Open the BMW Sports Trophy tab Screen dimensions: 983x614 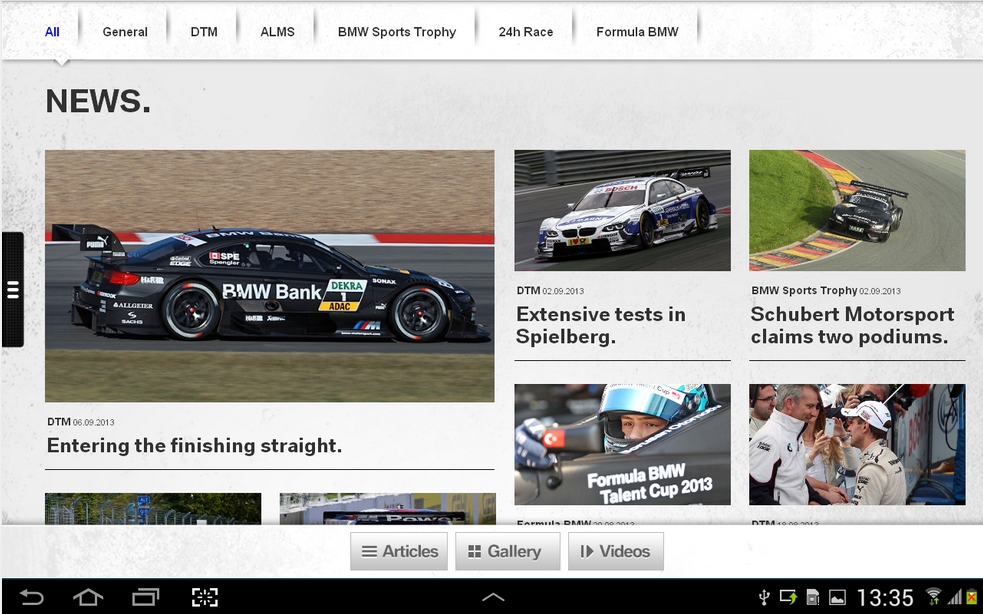pos(396,32)
